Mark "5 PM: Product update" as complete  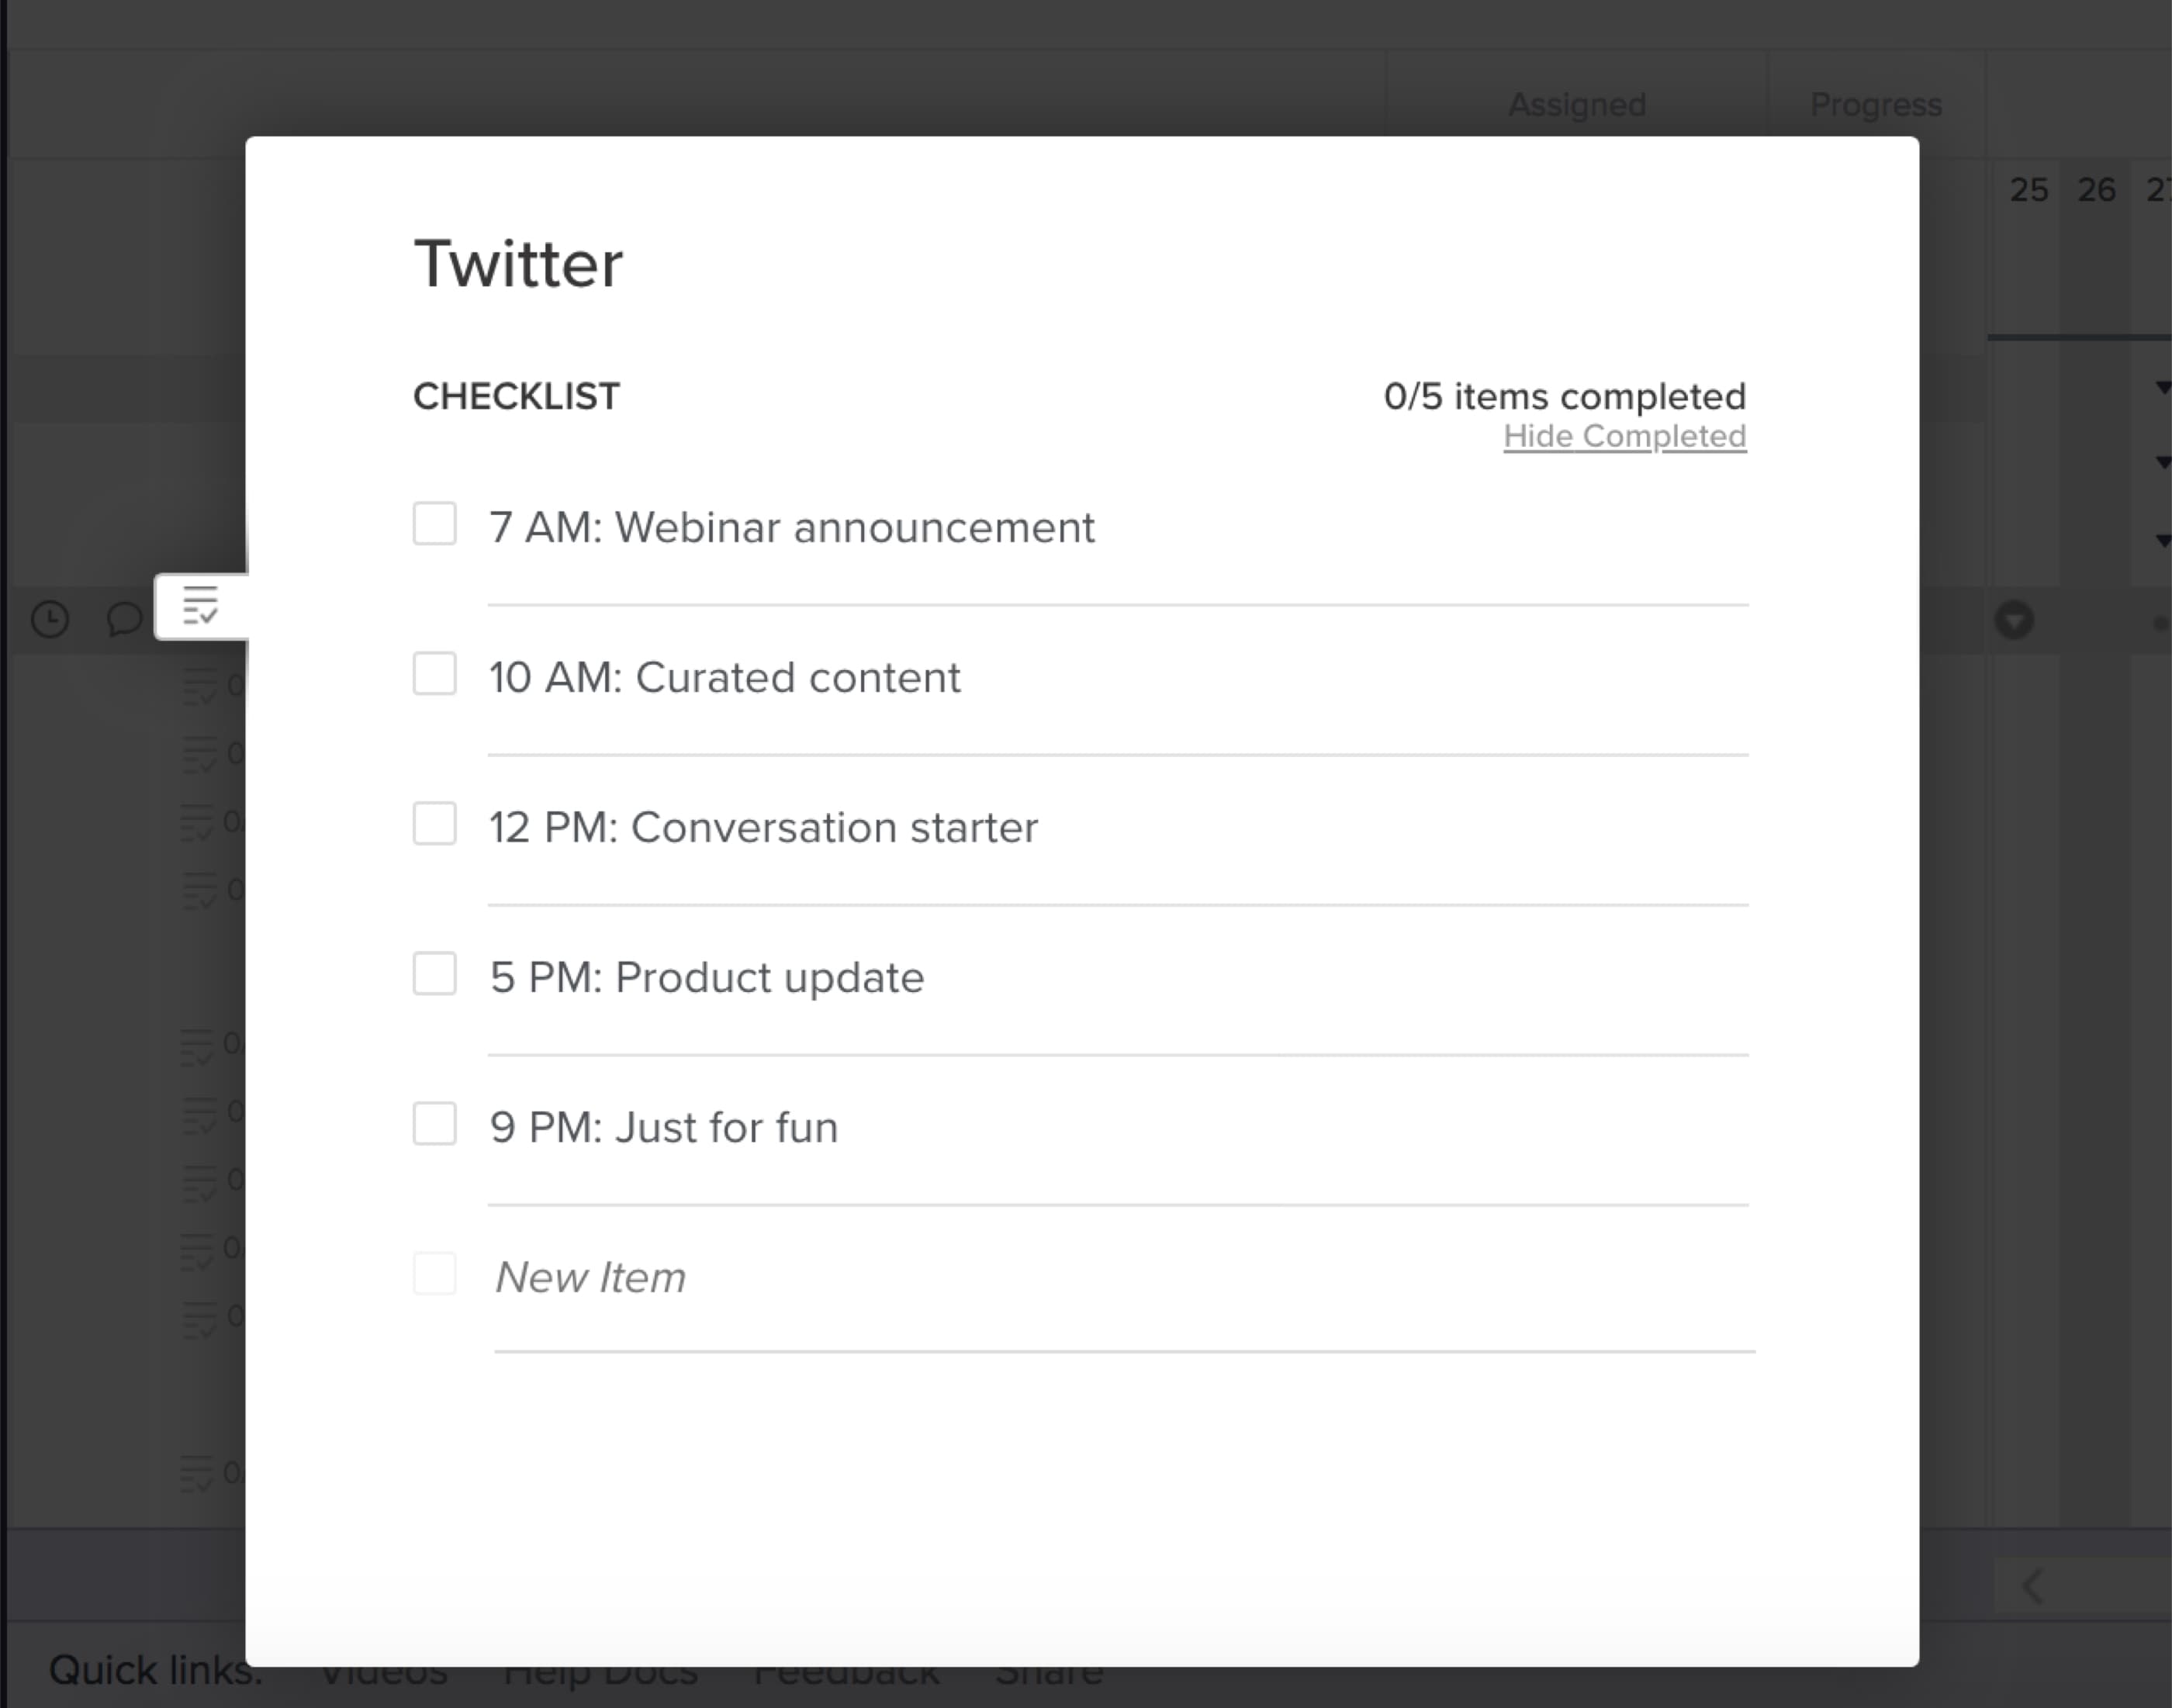point(434,974)
